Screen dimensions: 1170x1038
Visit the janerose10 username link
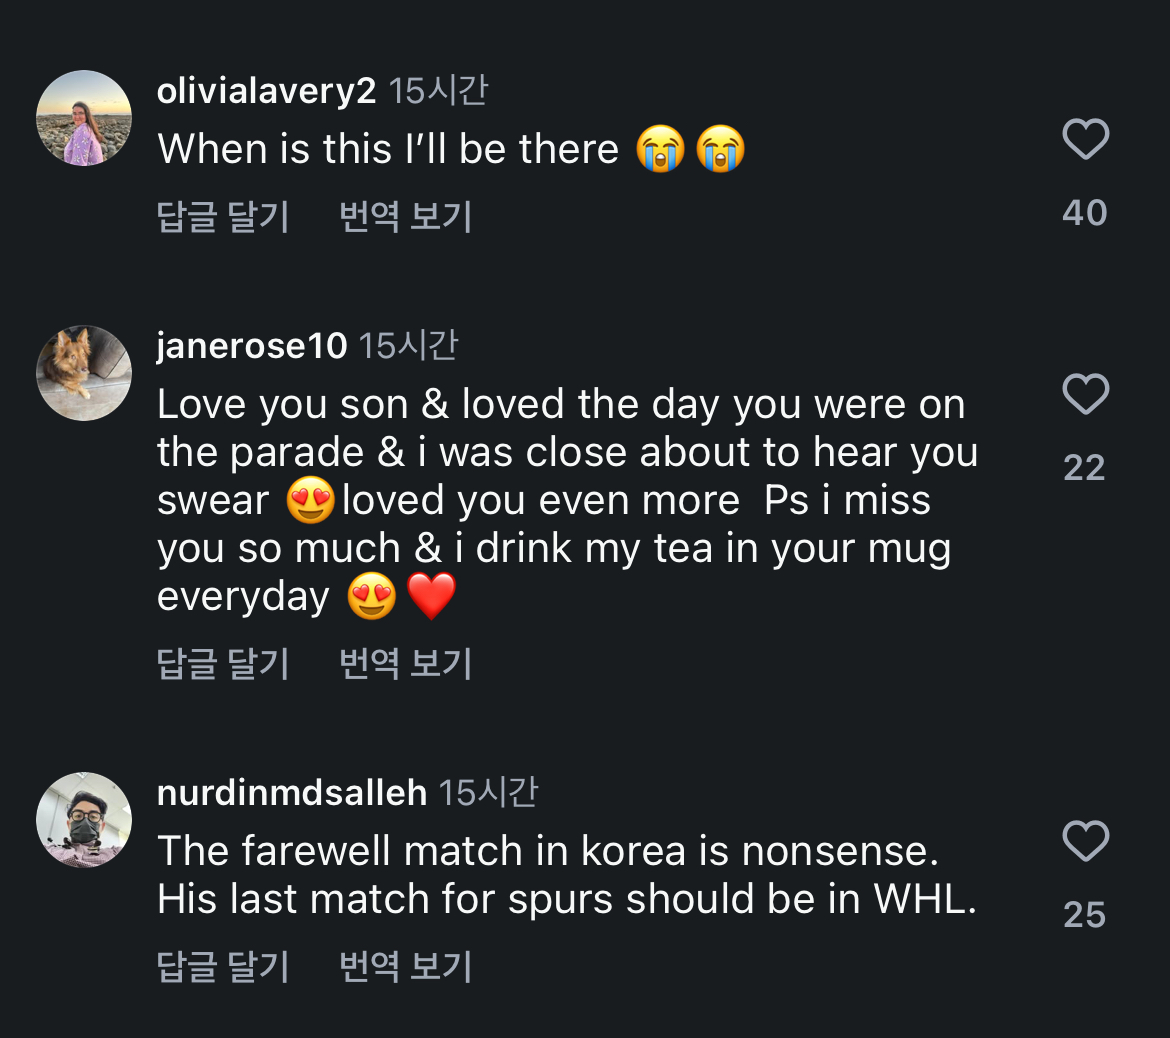(252, 347)
